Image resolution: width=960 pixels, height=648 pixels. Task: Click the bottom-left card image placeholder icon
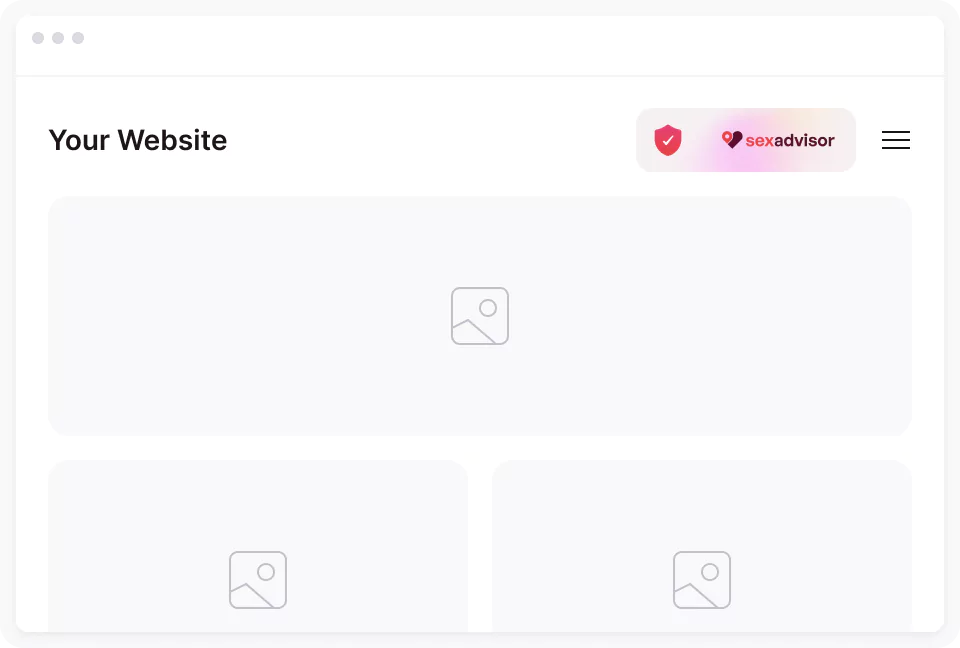(x=258, y=580)
